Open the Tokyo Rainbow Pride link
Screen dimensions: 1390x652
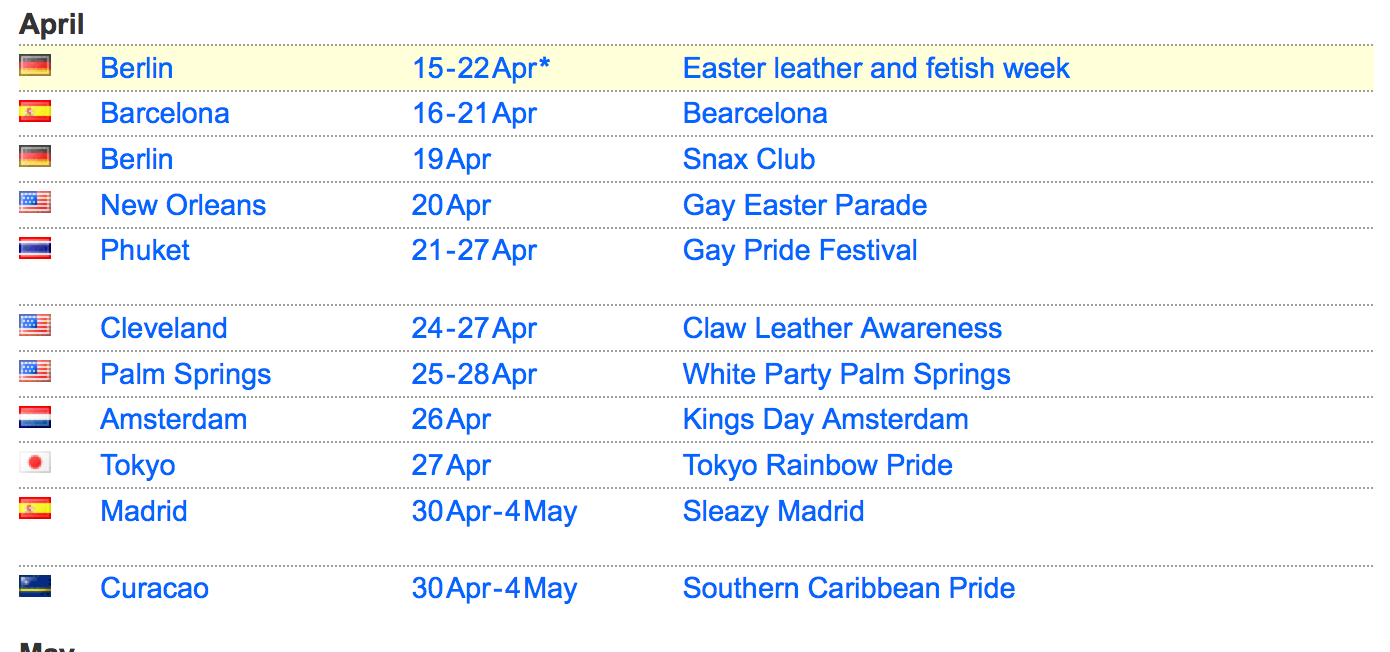pyautogui.click(x=817, y=465)
